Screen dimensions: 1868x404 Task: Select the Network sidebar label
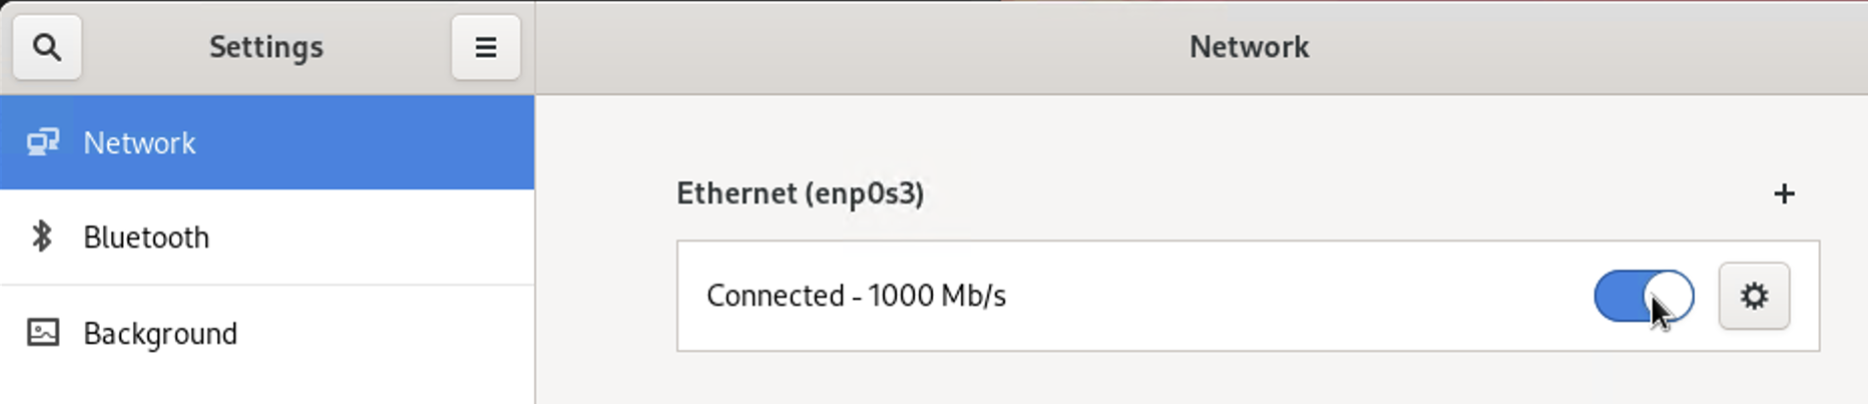click(140, 143)
